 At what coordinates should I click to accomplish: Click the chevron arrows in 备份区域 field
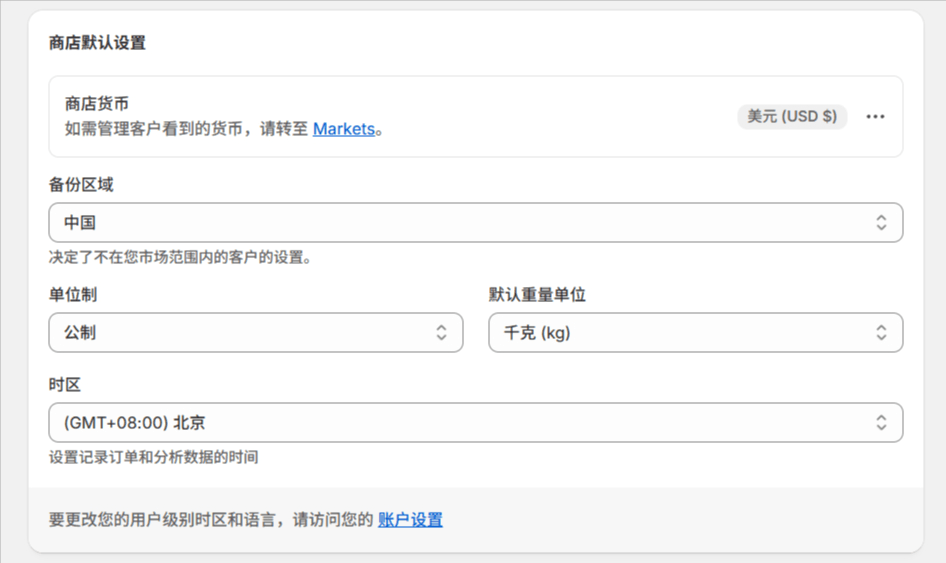coord(881,223)
